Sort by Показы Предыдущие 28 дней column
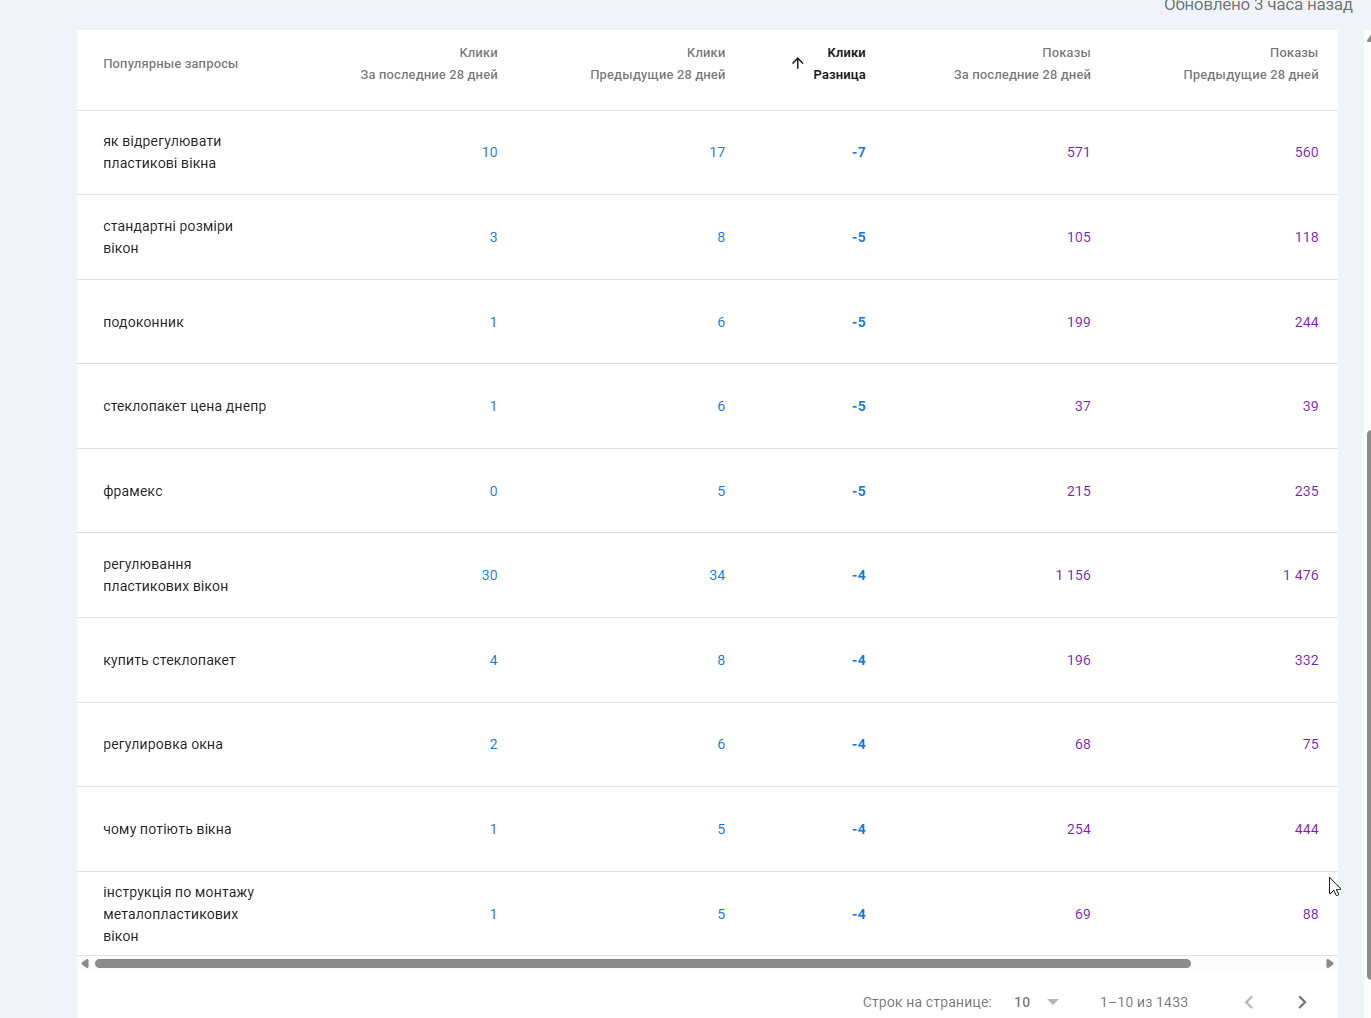Viewport: 1371px width, 1018px height. pyautogui.click(x=1250, y=63)
